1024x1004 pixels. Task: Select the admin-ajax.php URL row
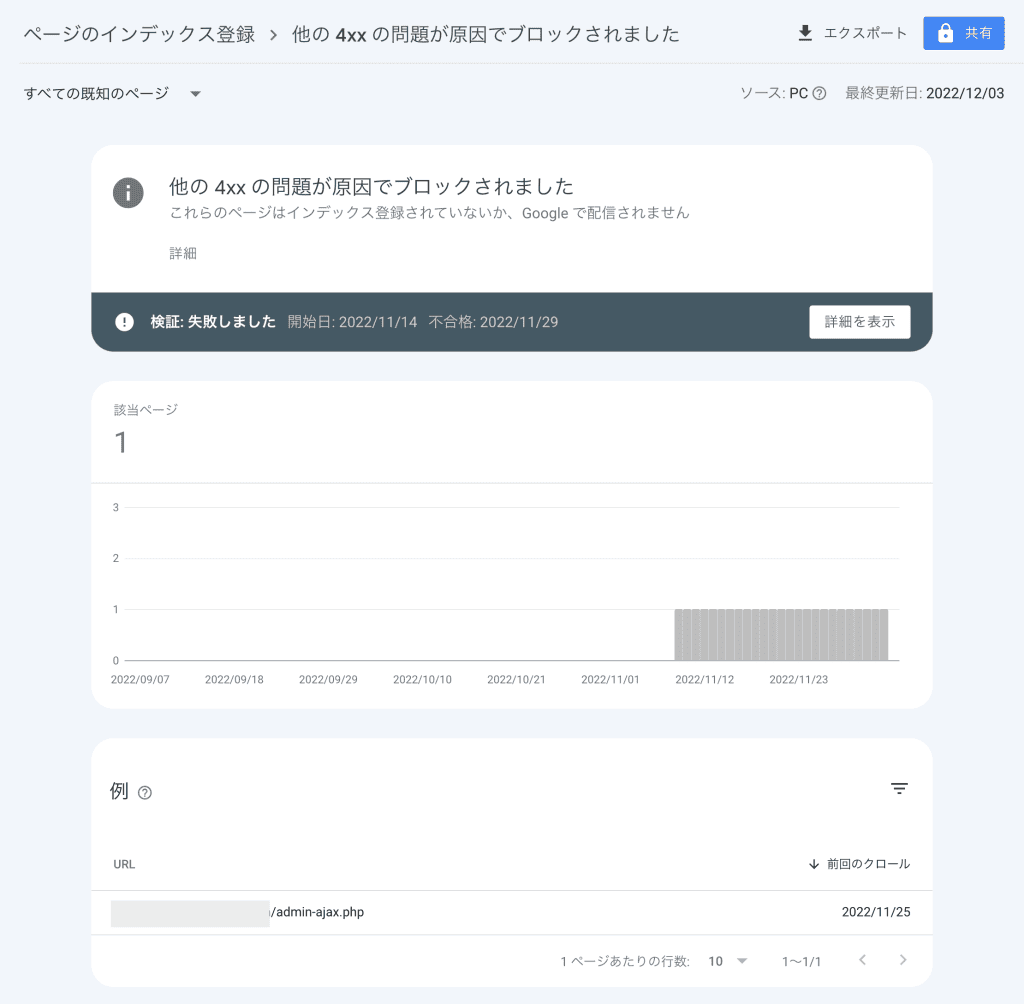(x=511, y=912)
